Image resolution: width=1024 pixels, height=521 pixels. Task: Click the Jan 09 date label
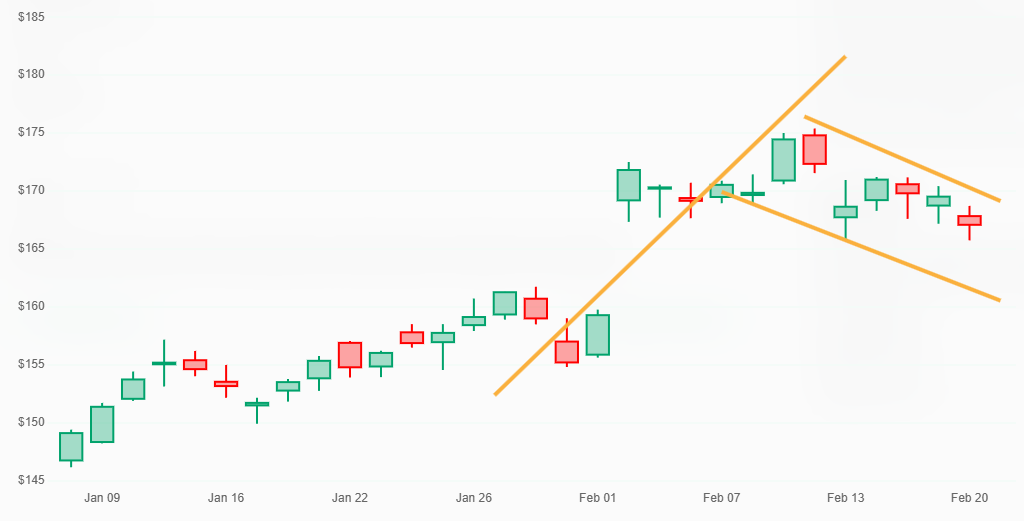click(x=102, y=497)
